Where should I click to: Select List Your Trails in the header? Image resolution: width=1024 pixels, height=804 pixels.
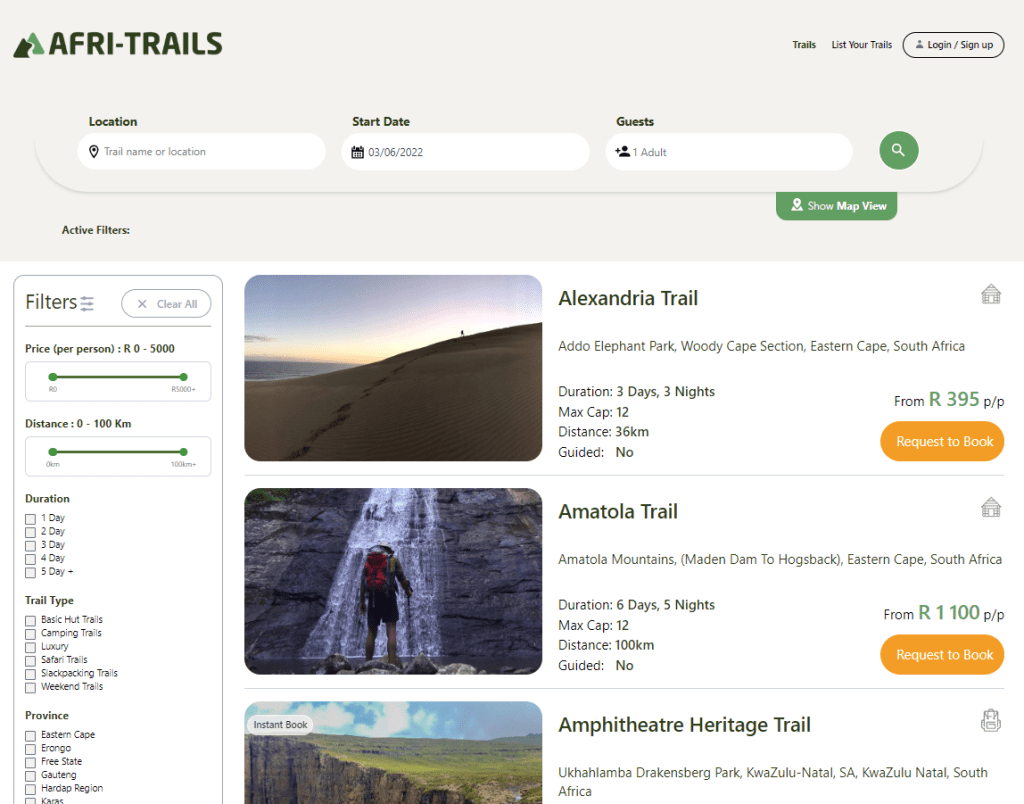(861, 44)
